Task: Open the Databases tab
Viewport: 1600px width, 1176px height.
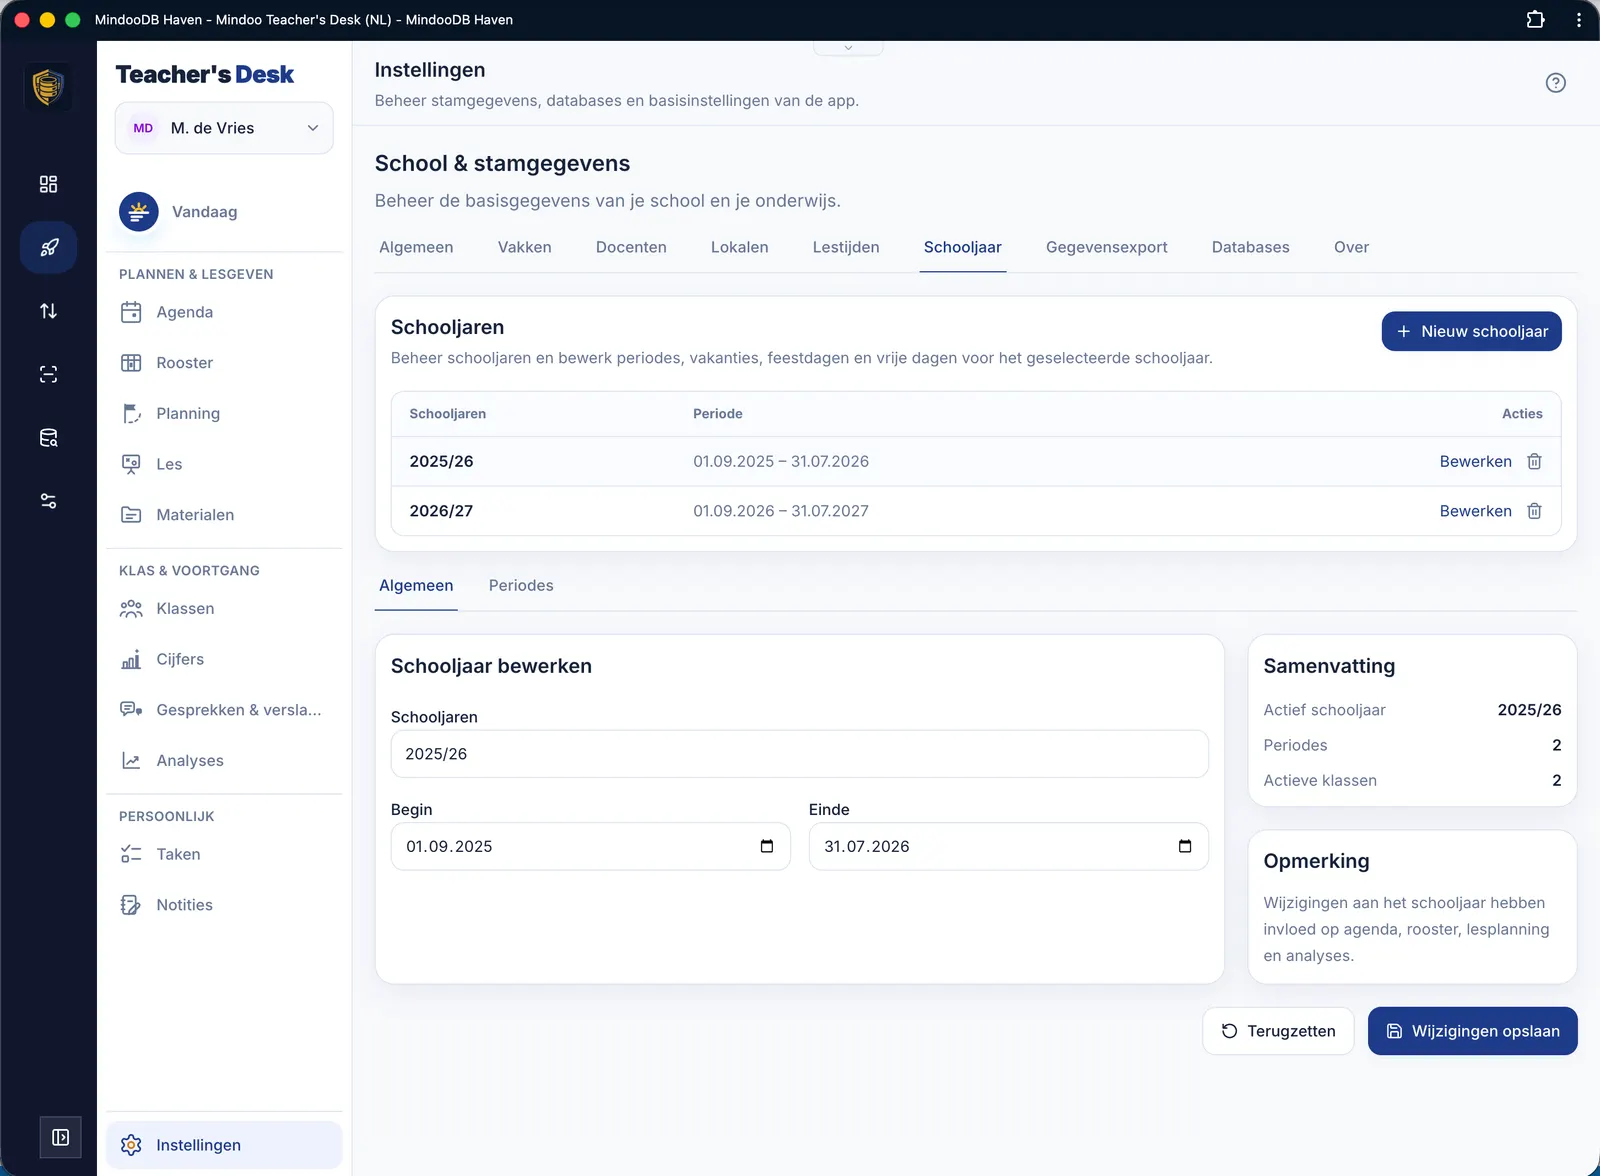Action: (1250, 247)
